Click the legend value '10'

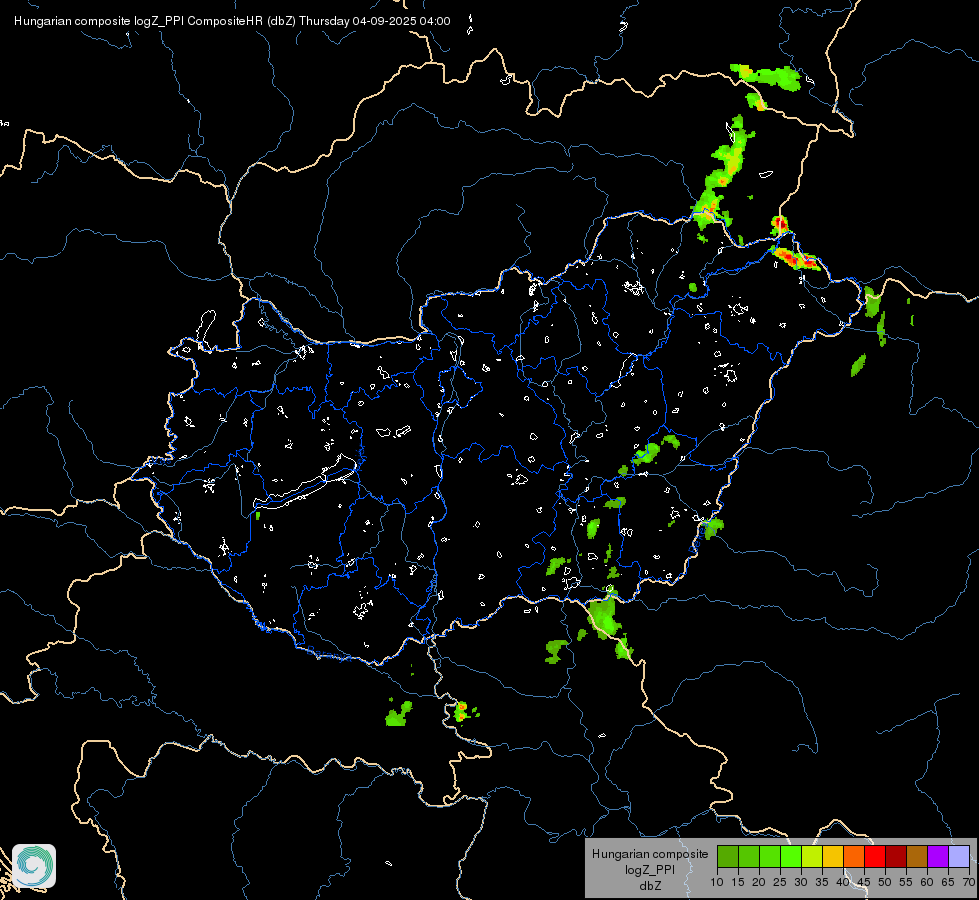(x=717, y=882)
